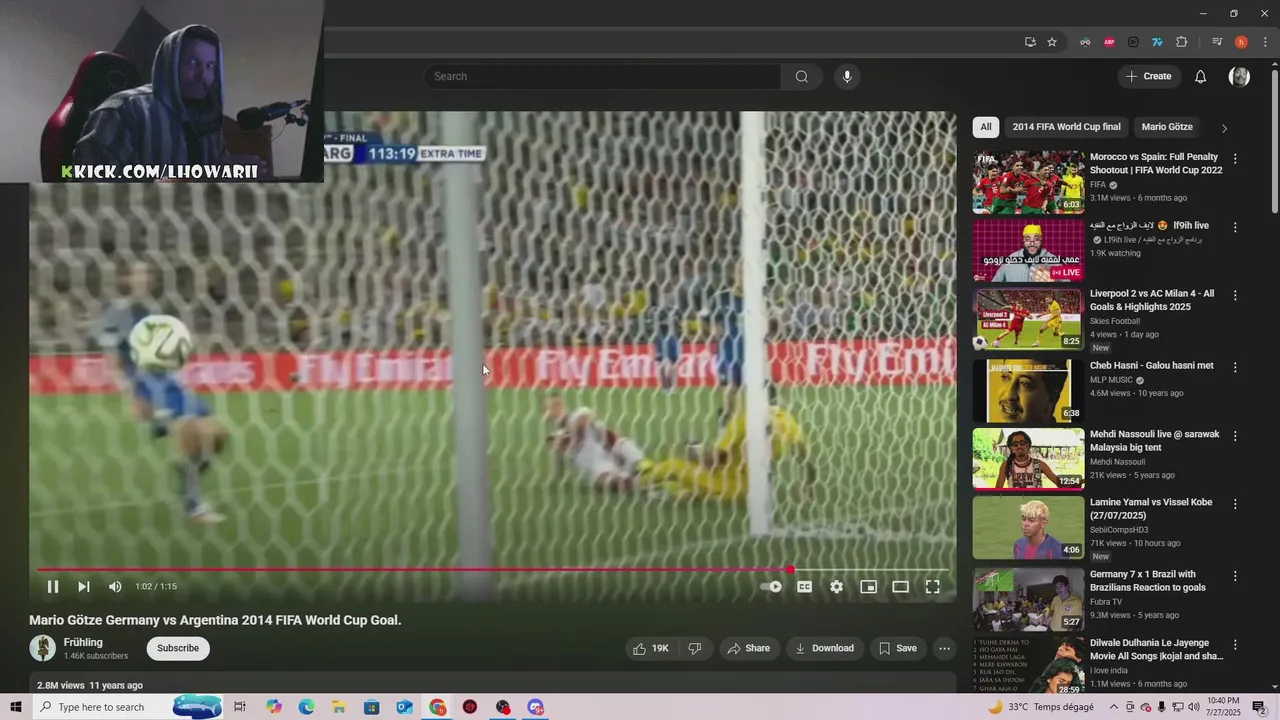Install the page as app icon in address bar
The height and width of the screenshot is (720, 1280).
[x=1030, y=42]
